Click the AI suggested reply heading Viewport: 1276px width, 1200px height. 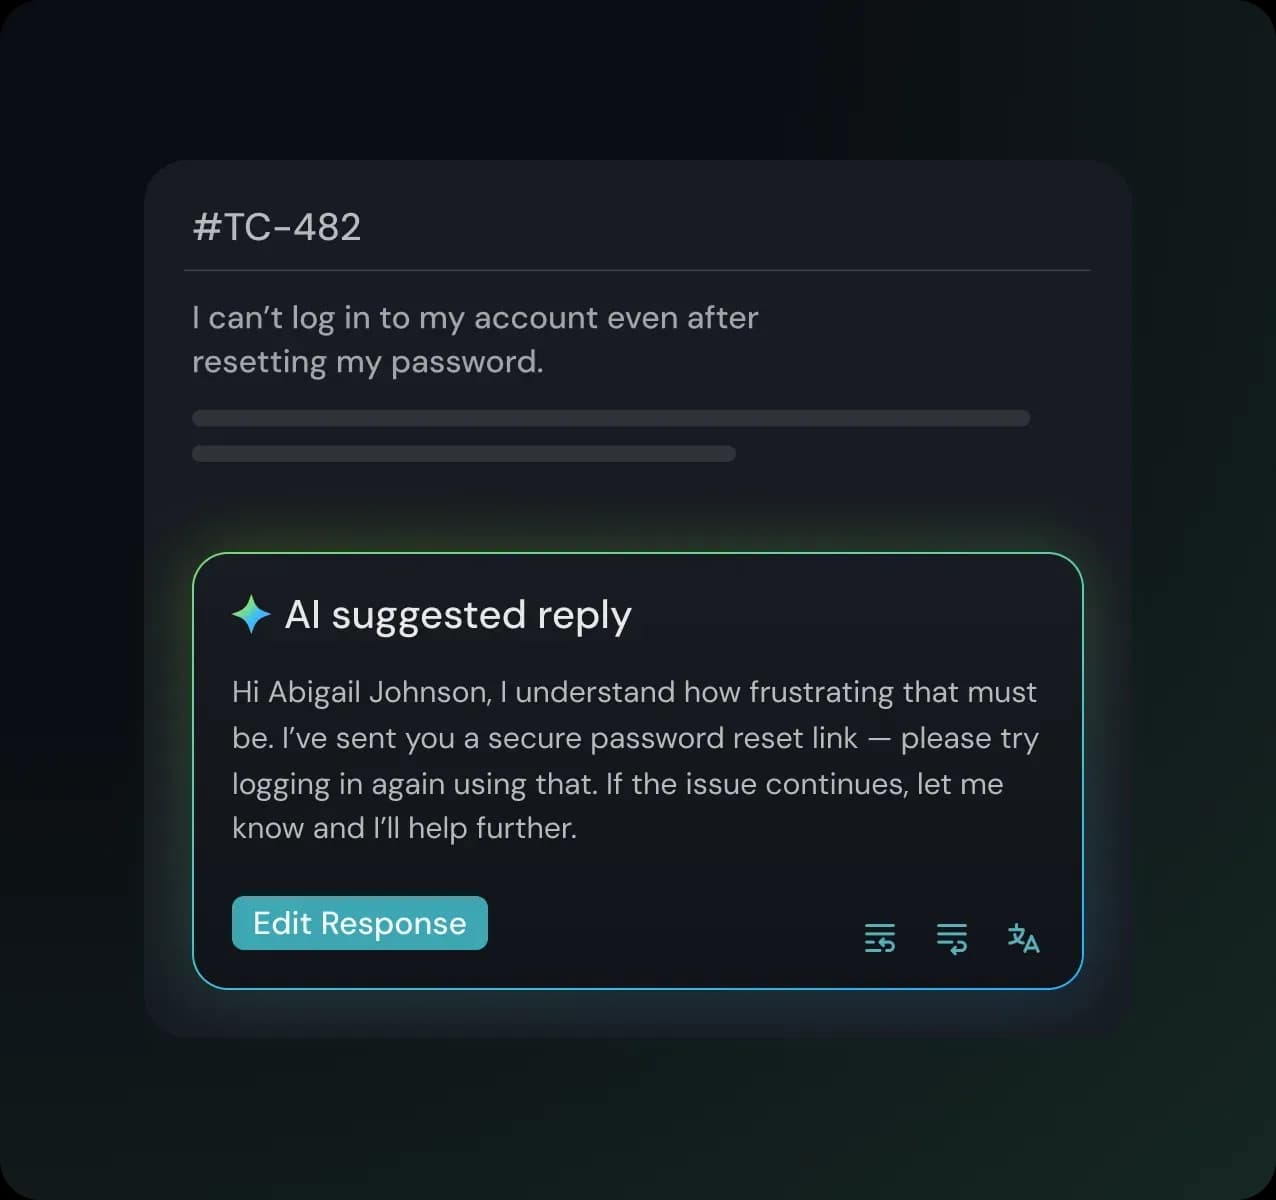(x=459, y=615)
